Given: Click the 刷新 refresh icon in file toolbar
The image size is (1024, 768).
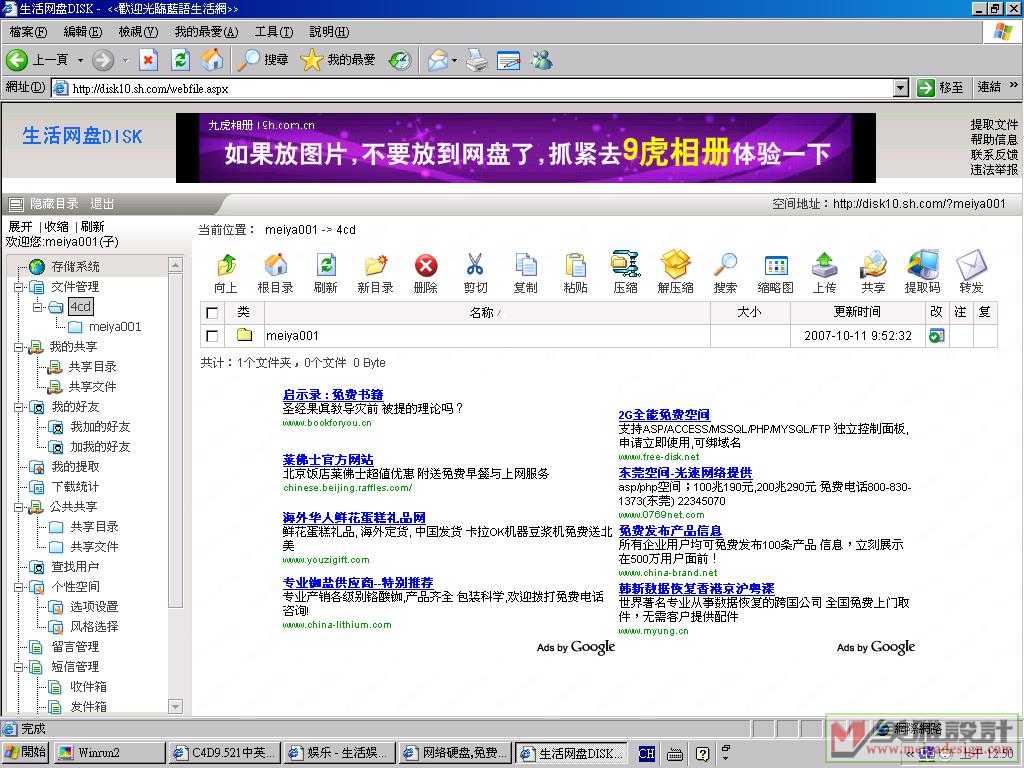Looking at the screenshot, I should [325, 265].
